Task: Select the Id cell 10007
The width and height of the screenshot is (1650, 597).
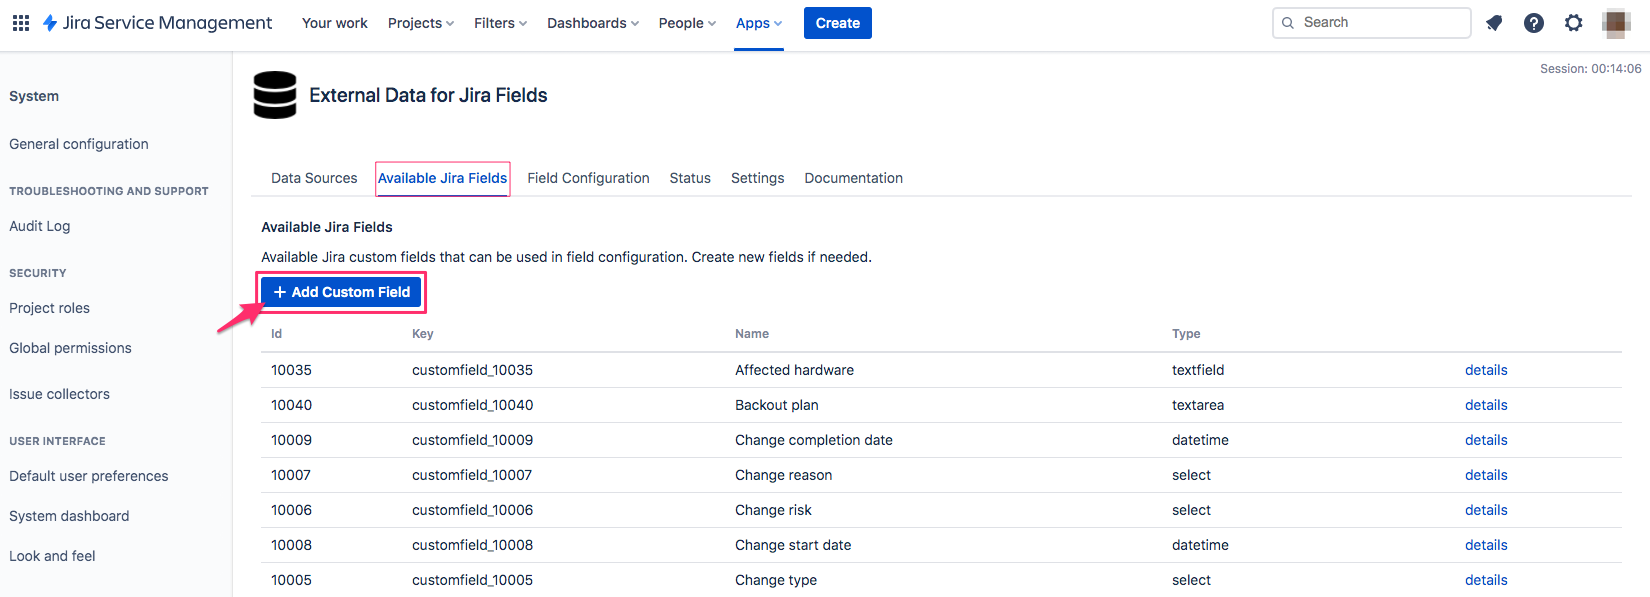Action: point(291,475)
